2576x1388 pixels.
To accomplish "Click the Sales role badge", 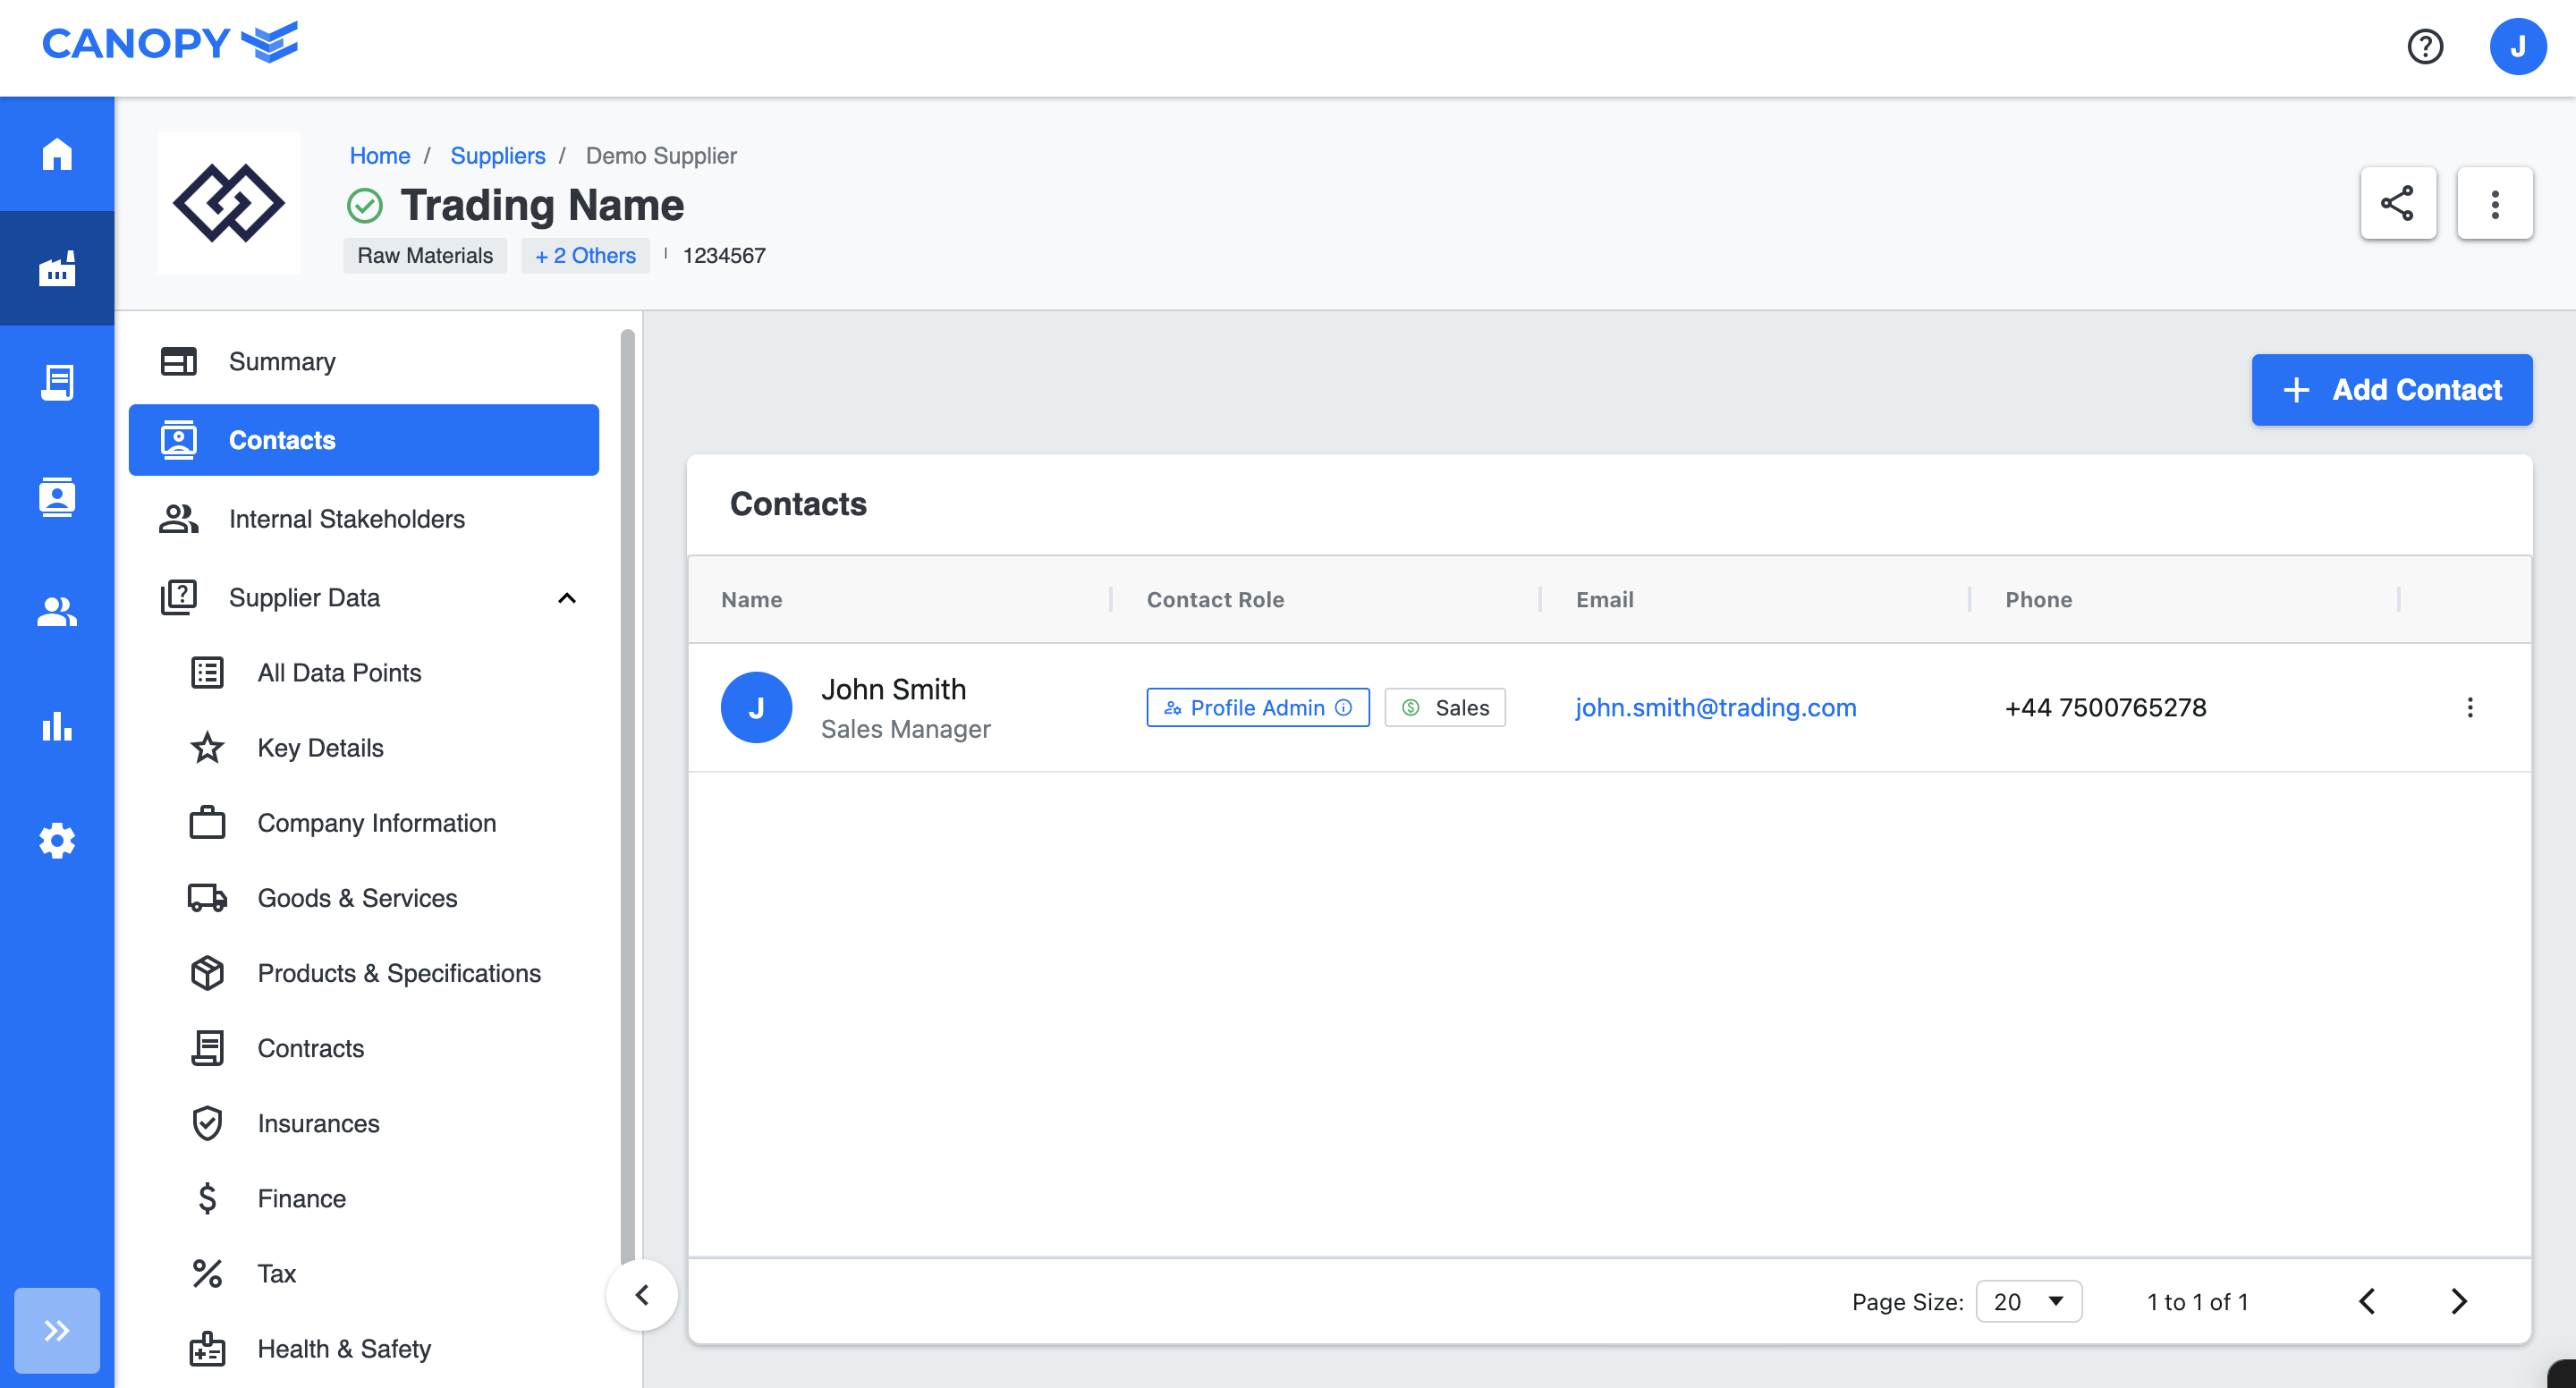I will 1444,707.
